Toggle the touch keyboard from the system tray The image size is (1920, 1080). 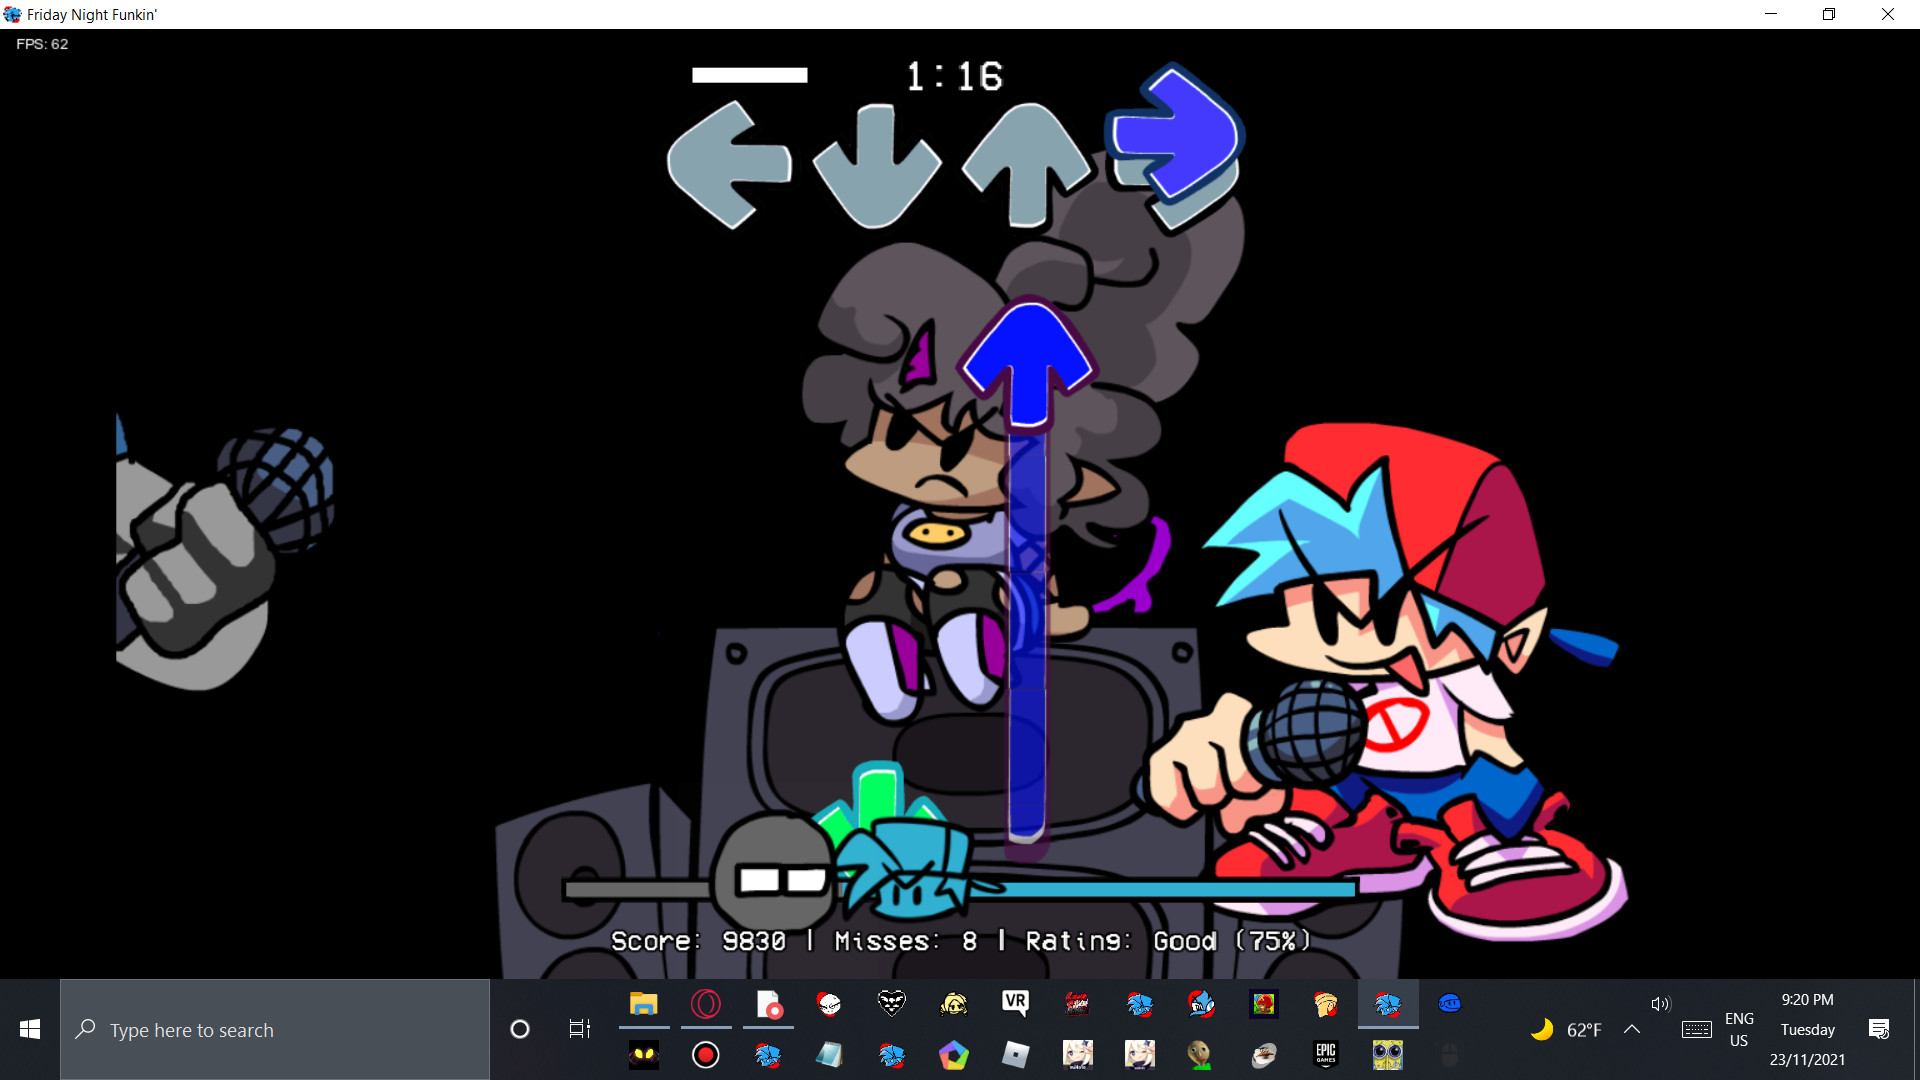coord(1698,1030)
